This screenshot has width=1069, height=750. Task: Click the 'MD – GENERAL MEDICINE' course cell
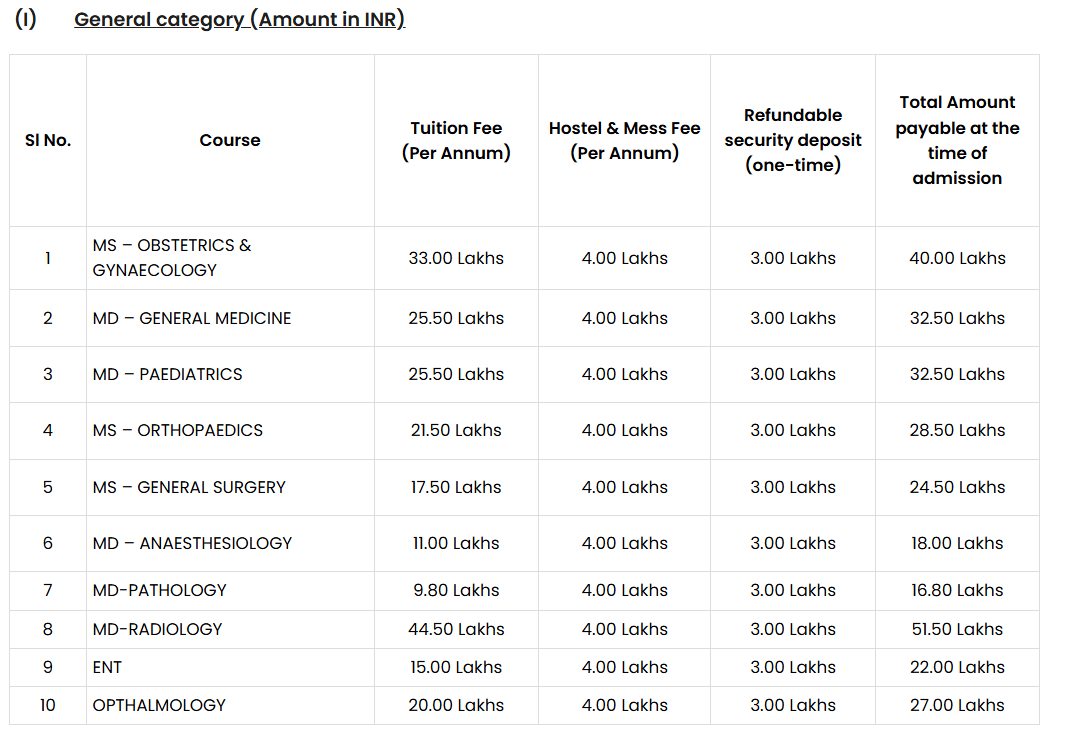pos(192,318)
